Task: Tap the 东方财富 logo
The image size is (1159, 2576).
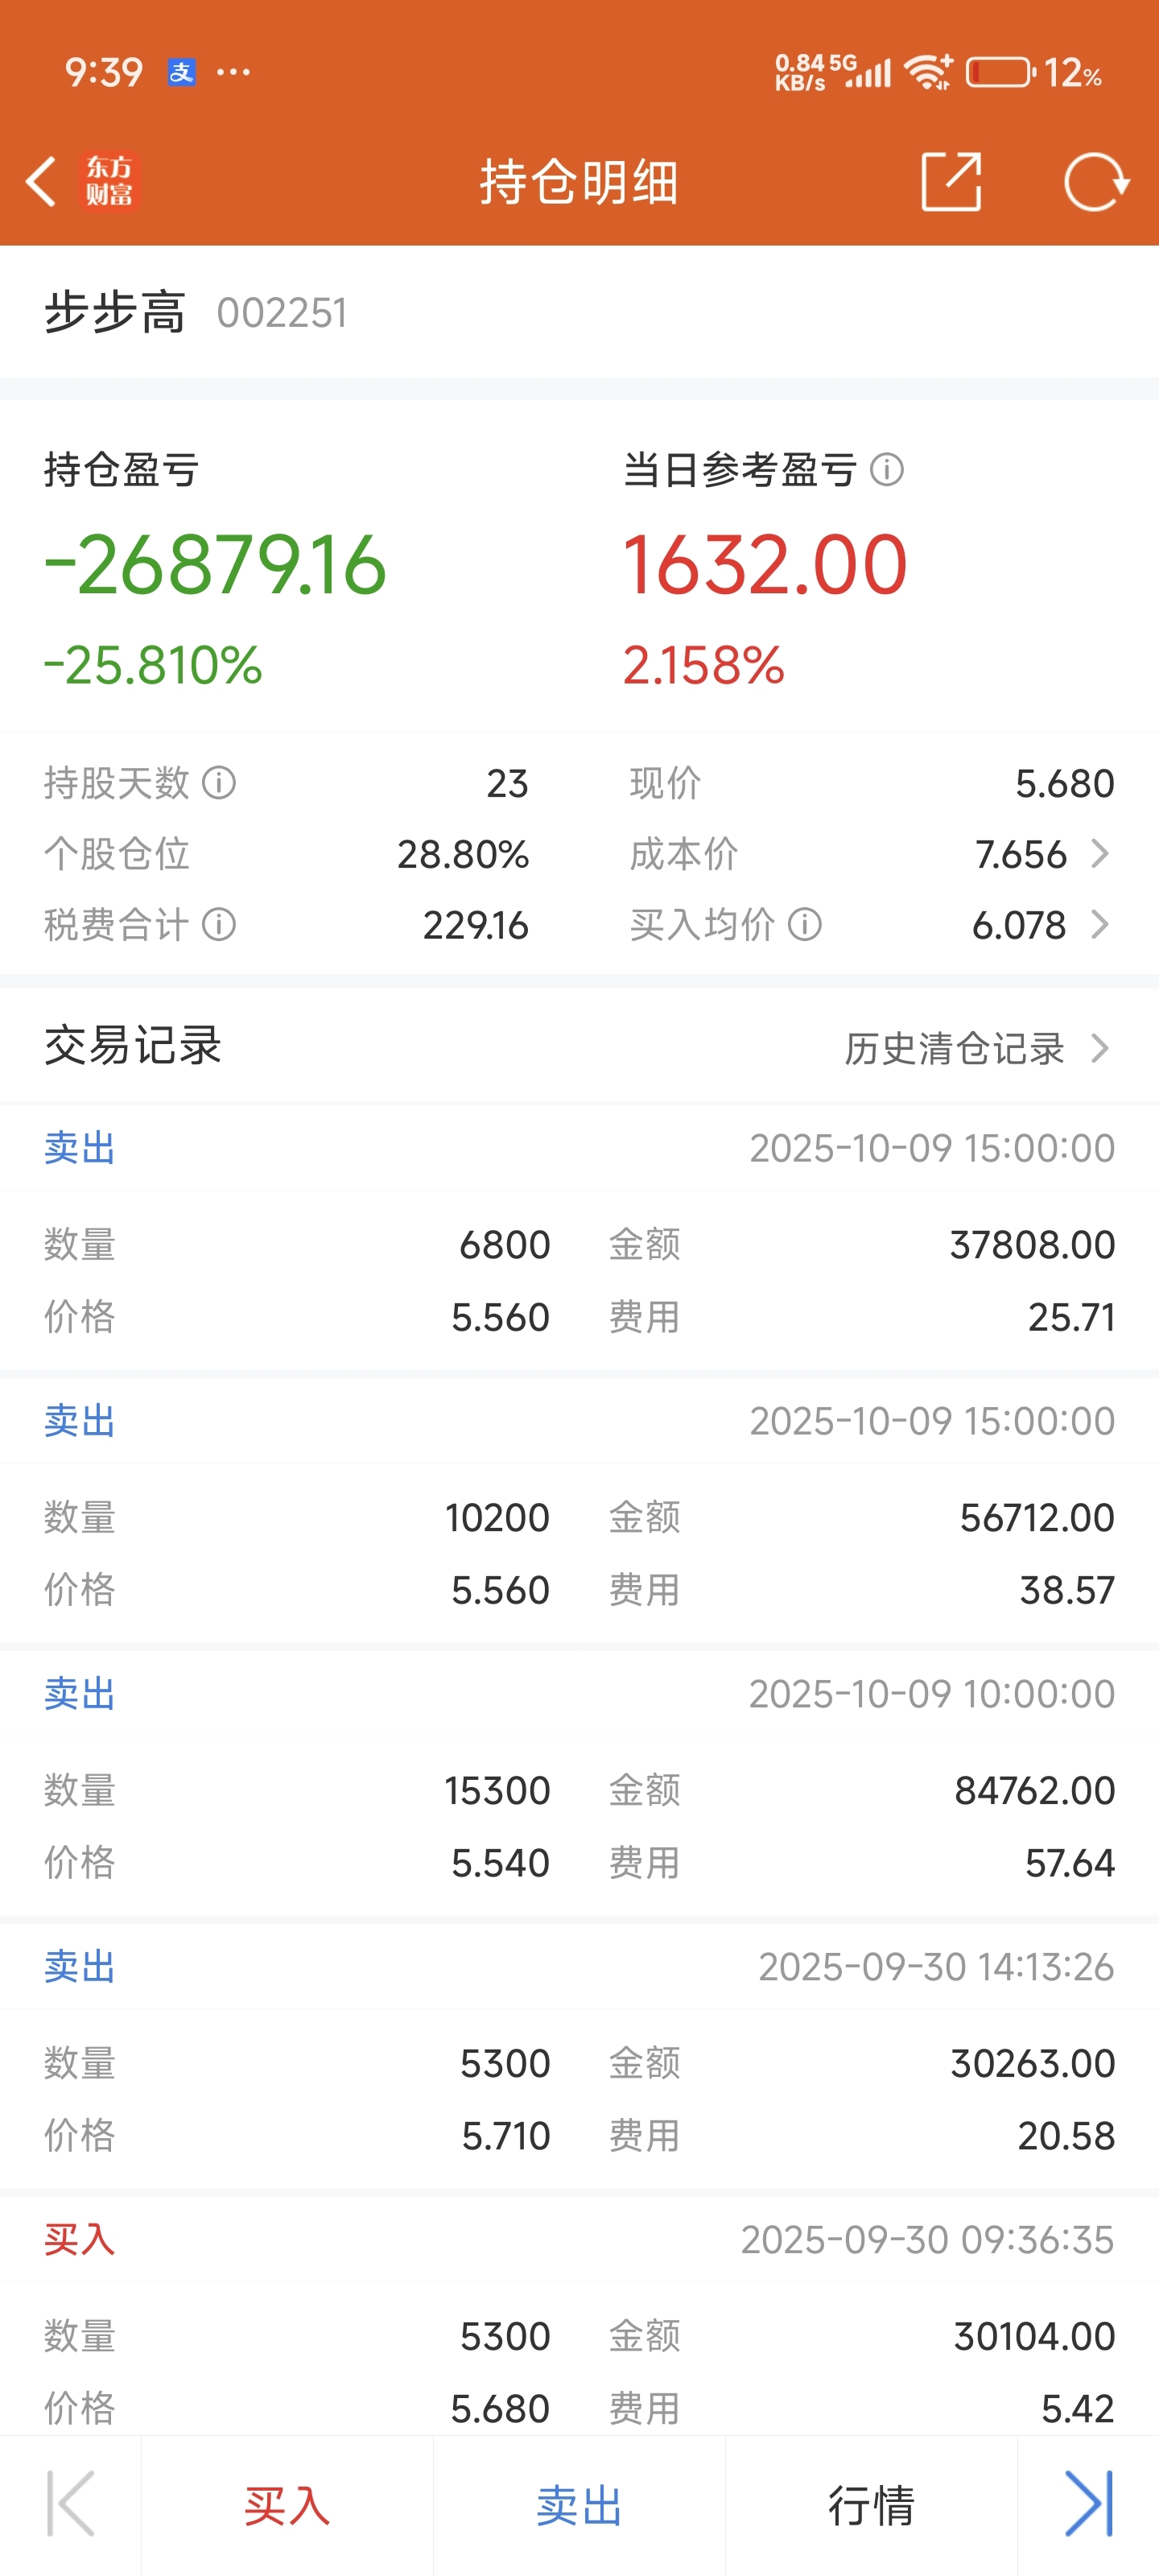Action: pos(109,182)
